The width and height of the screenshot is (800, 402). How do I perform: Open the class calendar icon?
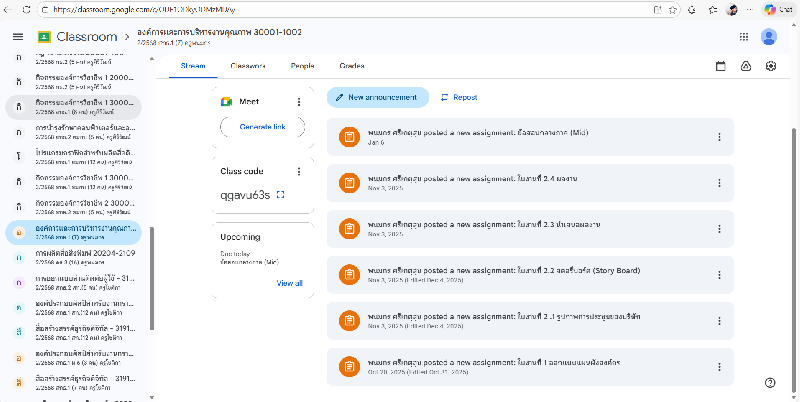pos(721,66)
